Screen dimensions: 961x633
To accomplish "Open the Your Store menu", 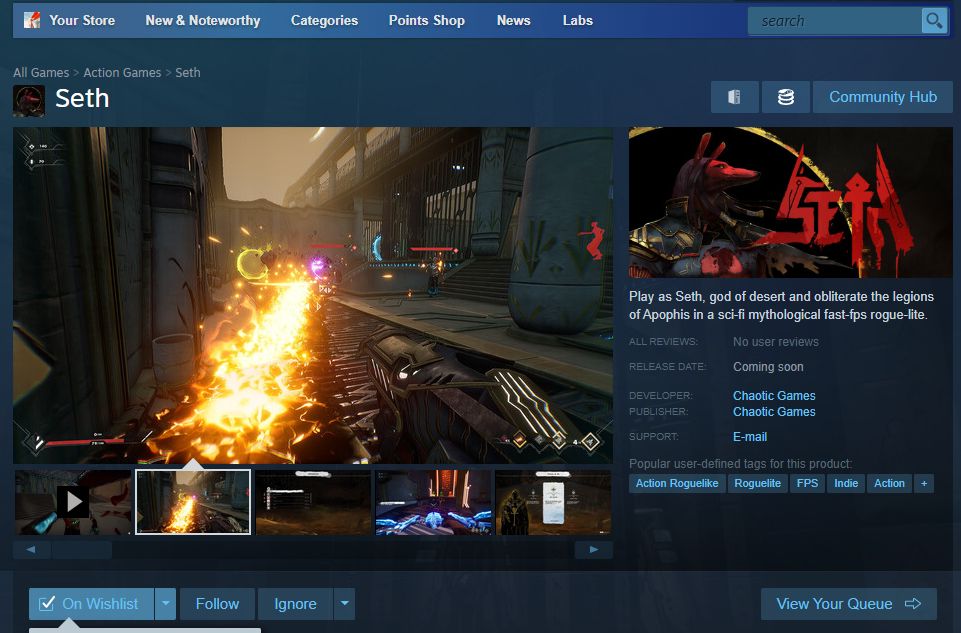I will (x=82, y=20).
